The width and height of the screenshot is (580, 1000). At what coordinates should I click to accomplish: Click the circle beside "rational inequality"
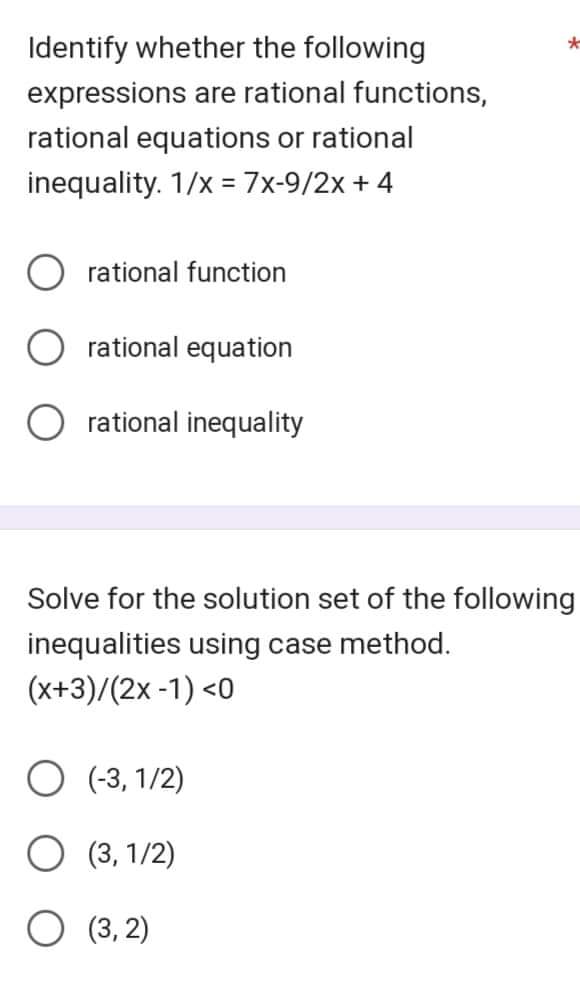tap(46, 422)
